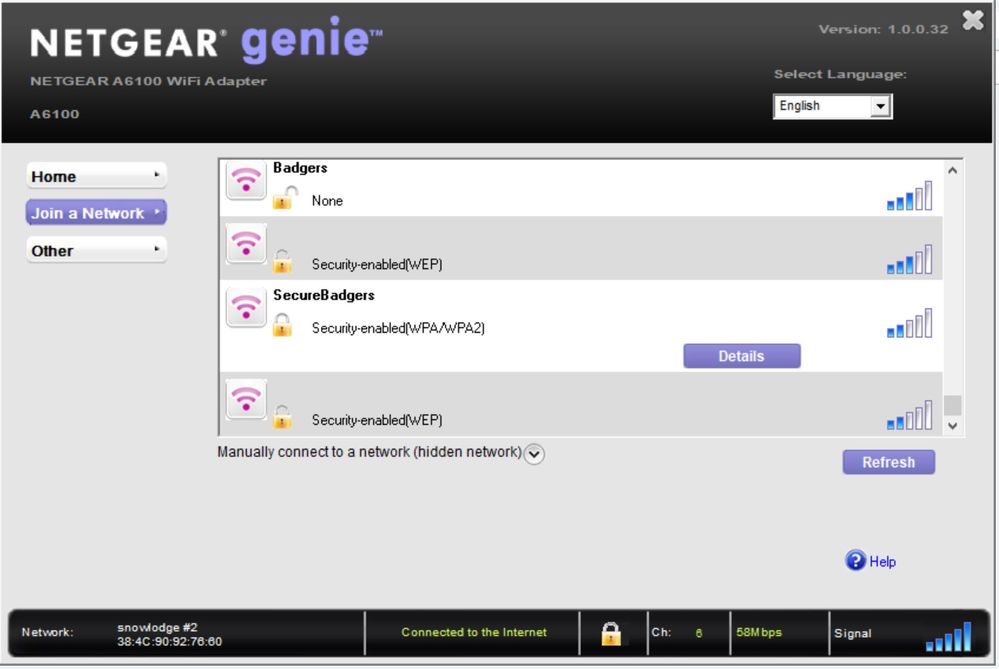The width and height of the screenshot is (999, 669).
Task: Click the network list scrollbar down arrow
Action: [952, 426]
